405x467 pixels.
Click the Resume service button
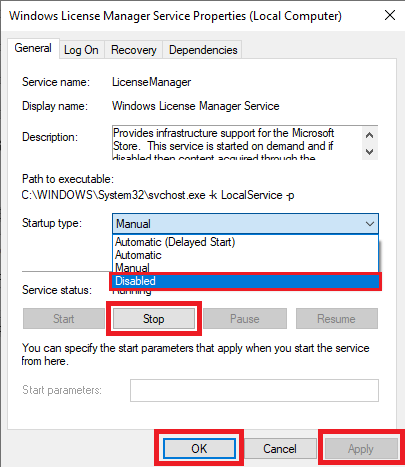(x=337, y=319)
